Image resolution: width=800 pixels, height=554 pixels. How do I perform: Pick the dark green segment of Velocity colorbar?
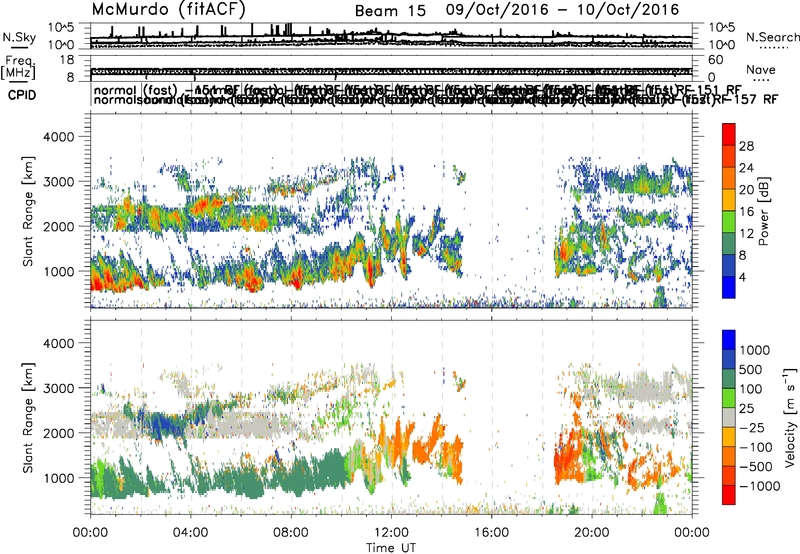[x=729, y=379]
